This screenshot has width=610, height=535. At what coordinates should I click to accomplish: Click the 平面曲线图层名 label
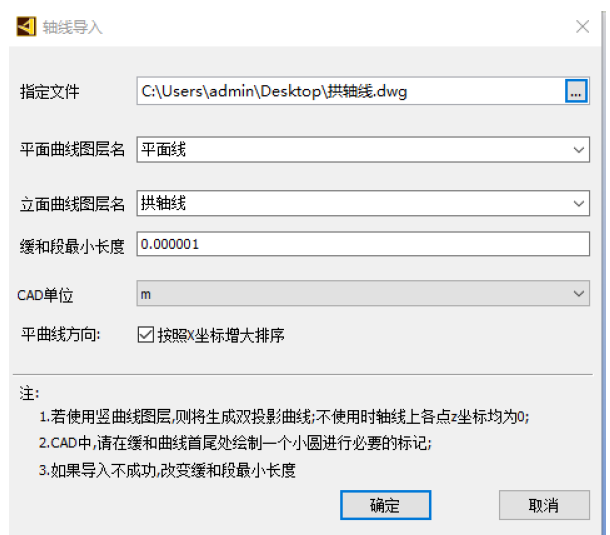73,150
